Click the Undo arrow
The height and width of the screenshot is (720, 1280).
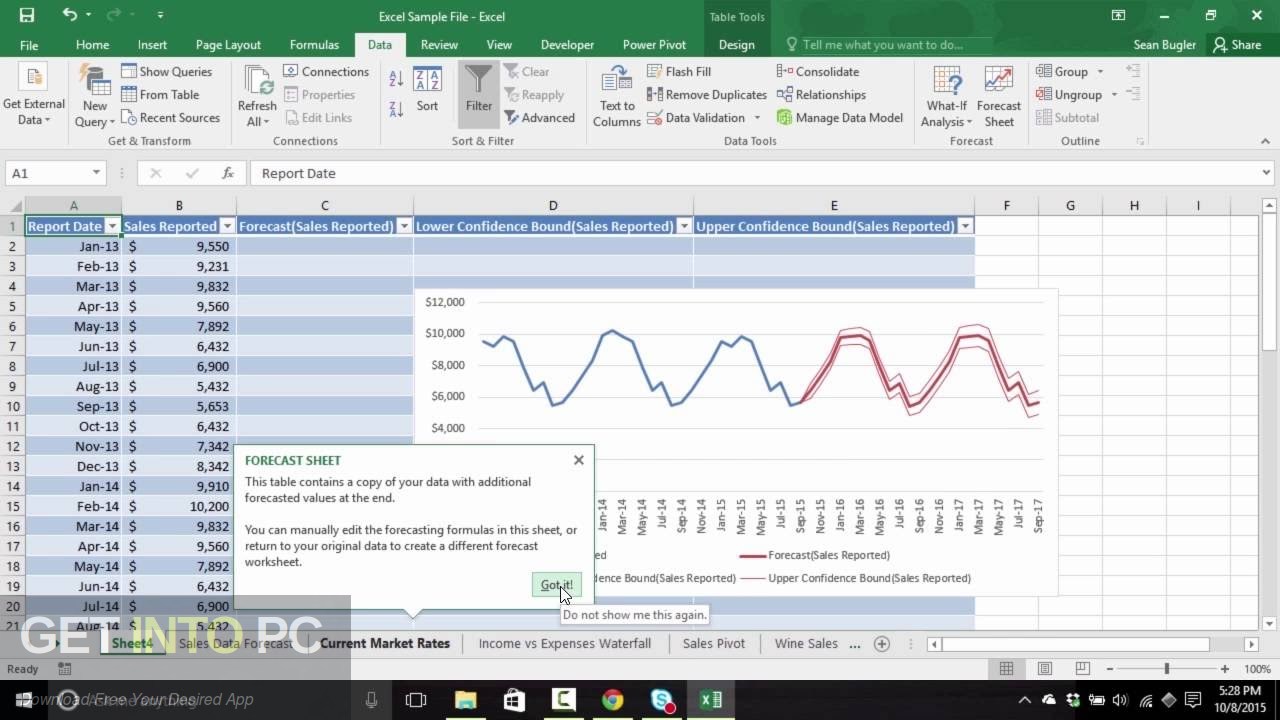69,16
